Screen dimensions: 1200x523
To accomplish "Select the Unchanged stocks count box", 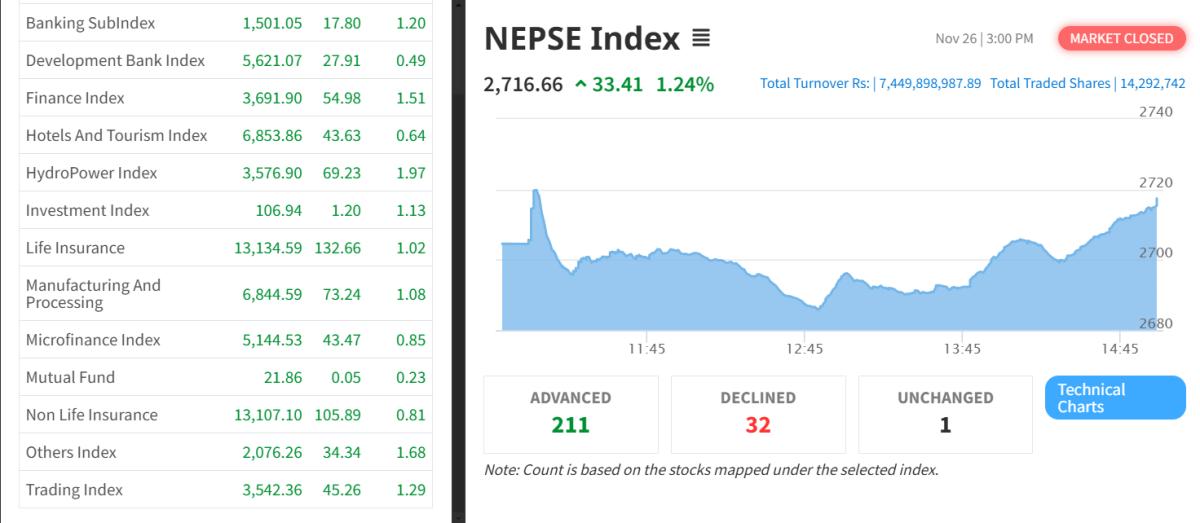I will click(x=945, y=413).
